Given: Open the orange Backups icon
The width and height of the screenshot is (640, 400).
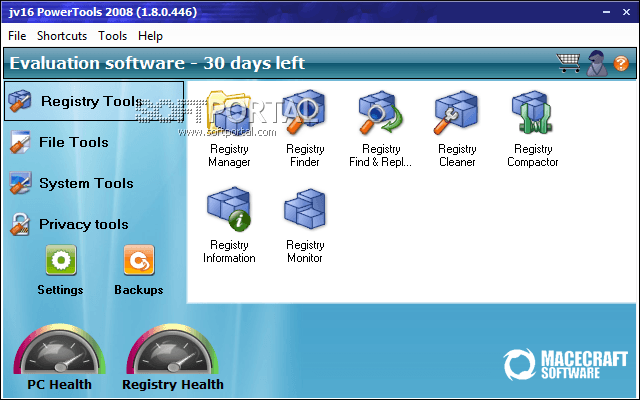Looking at the screenshot, I should [139, 260].
